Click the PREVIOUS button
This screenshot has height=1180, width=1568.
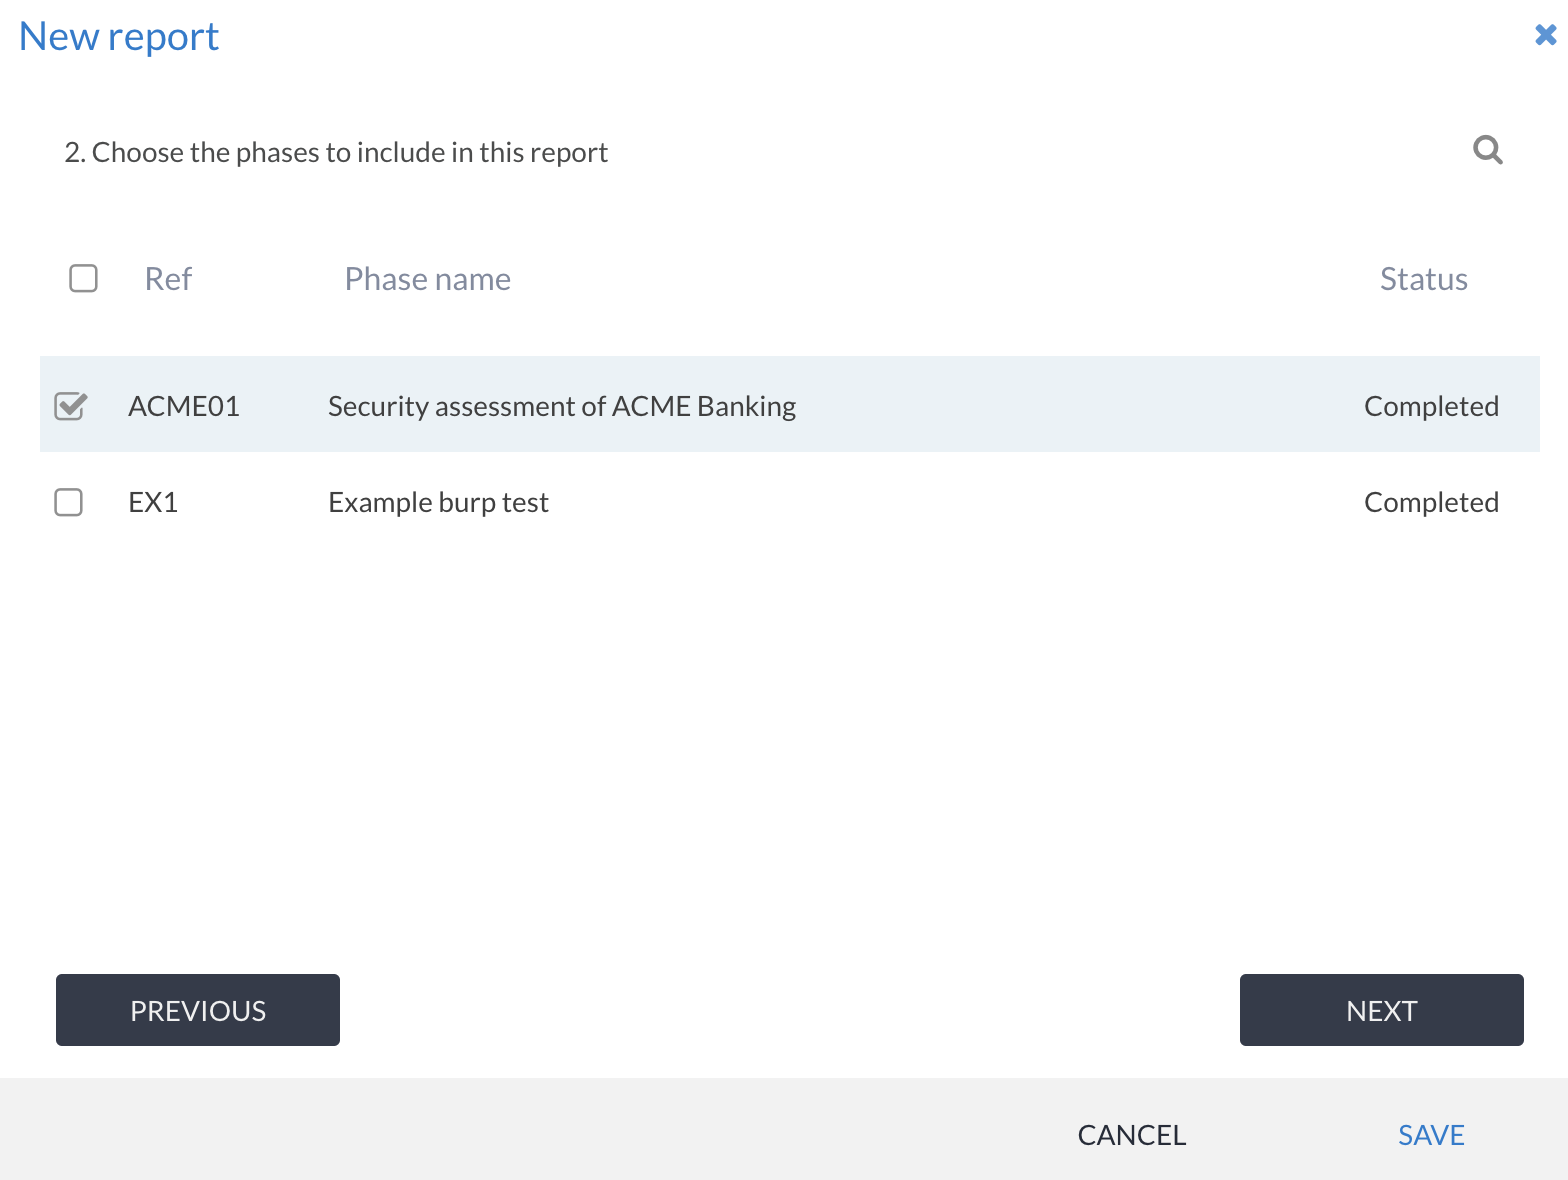point(198,1010)
